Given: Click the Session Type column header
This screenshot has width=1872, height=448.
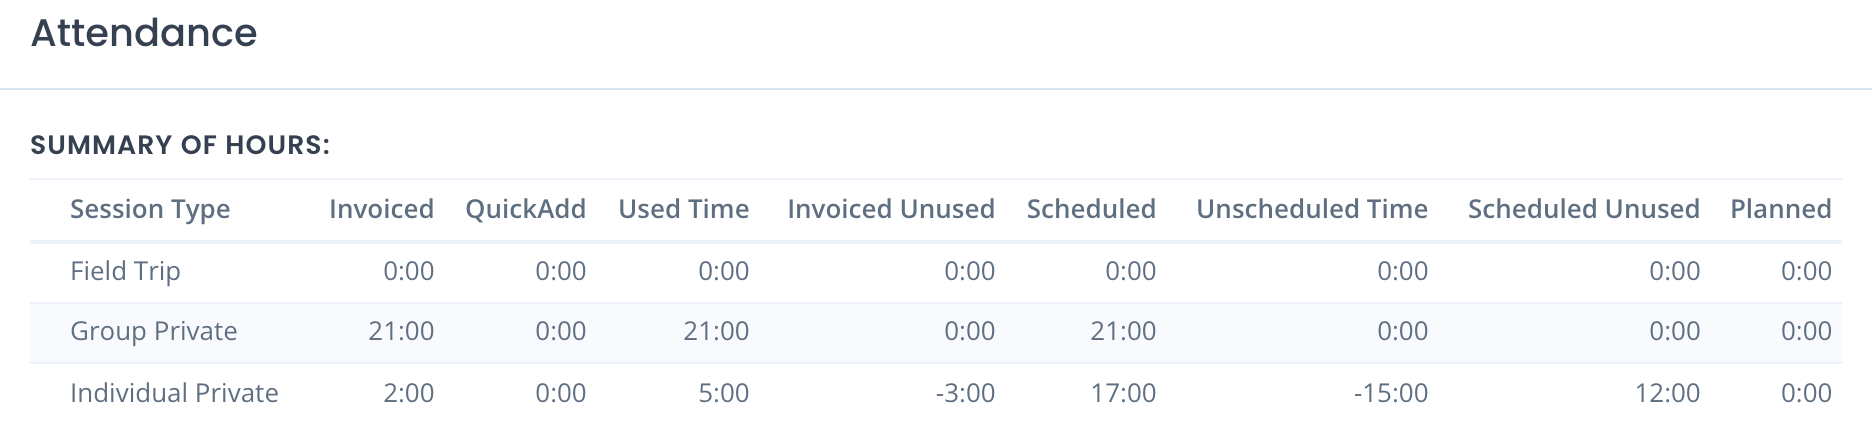Looking at the screenshot, I should tap(150, 209).
